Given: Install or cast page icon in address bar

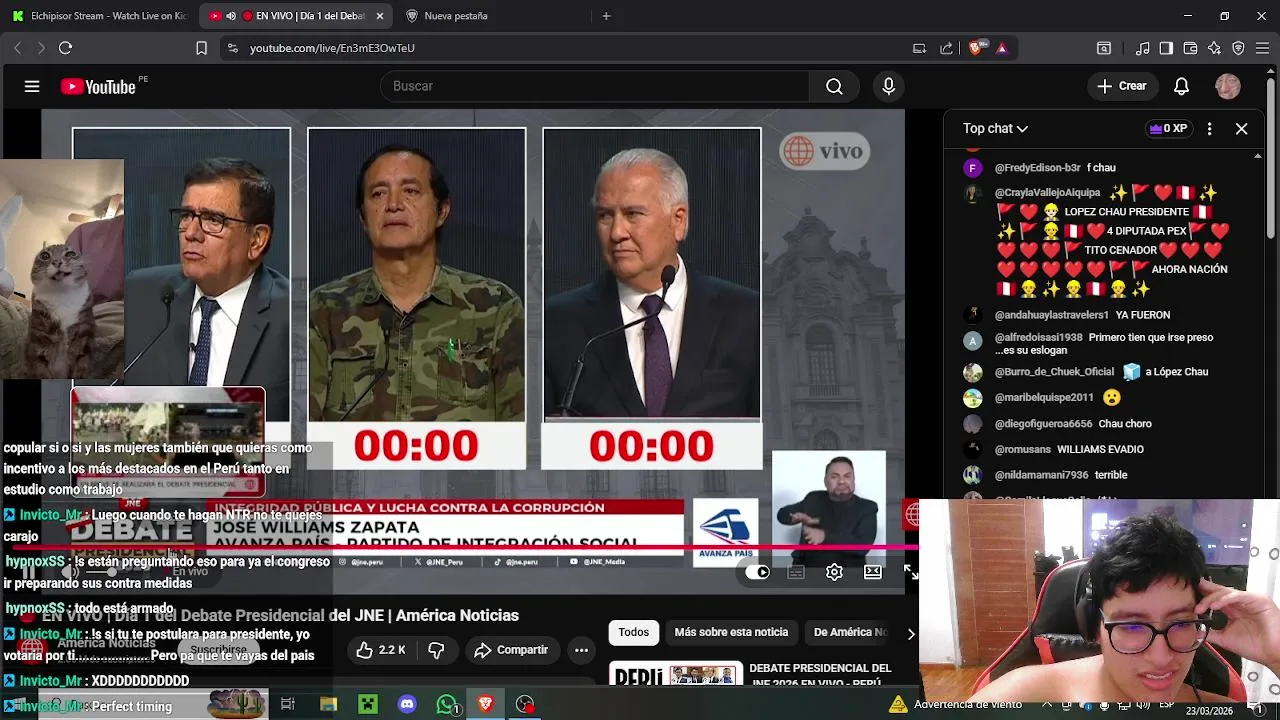Looking at the screenshot, I should [919, 48].
